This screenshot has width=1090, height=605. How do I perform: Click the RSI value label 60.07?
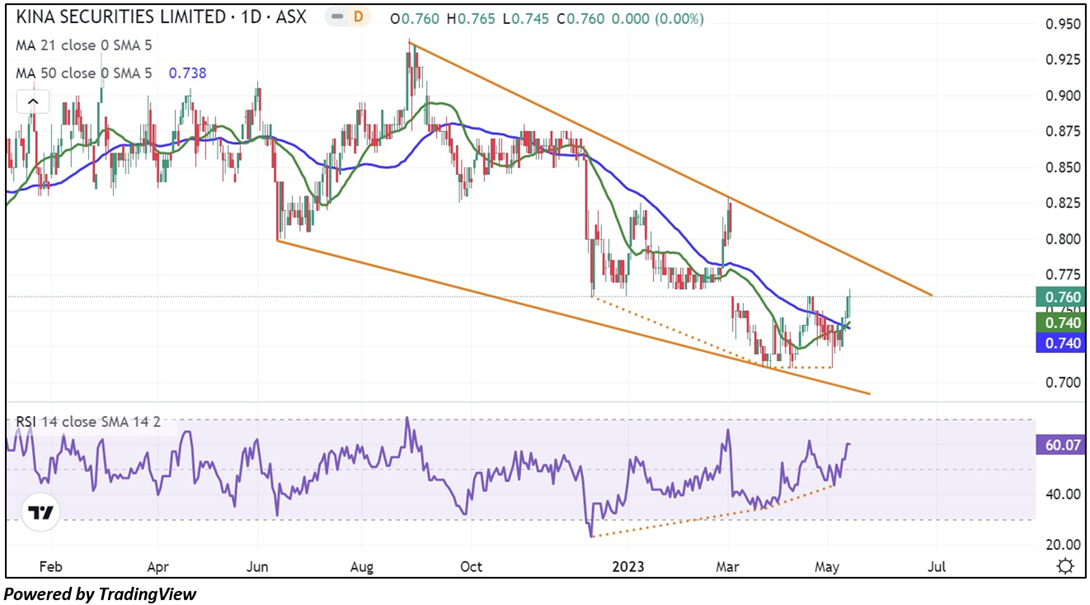[1060, 444]
